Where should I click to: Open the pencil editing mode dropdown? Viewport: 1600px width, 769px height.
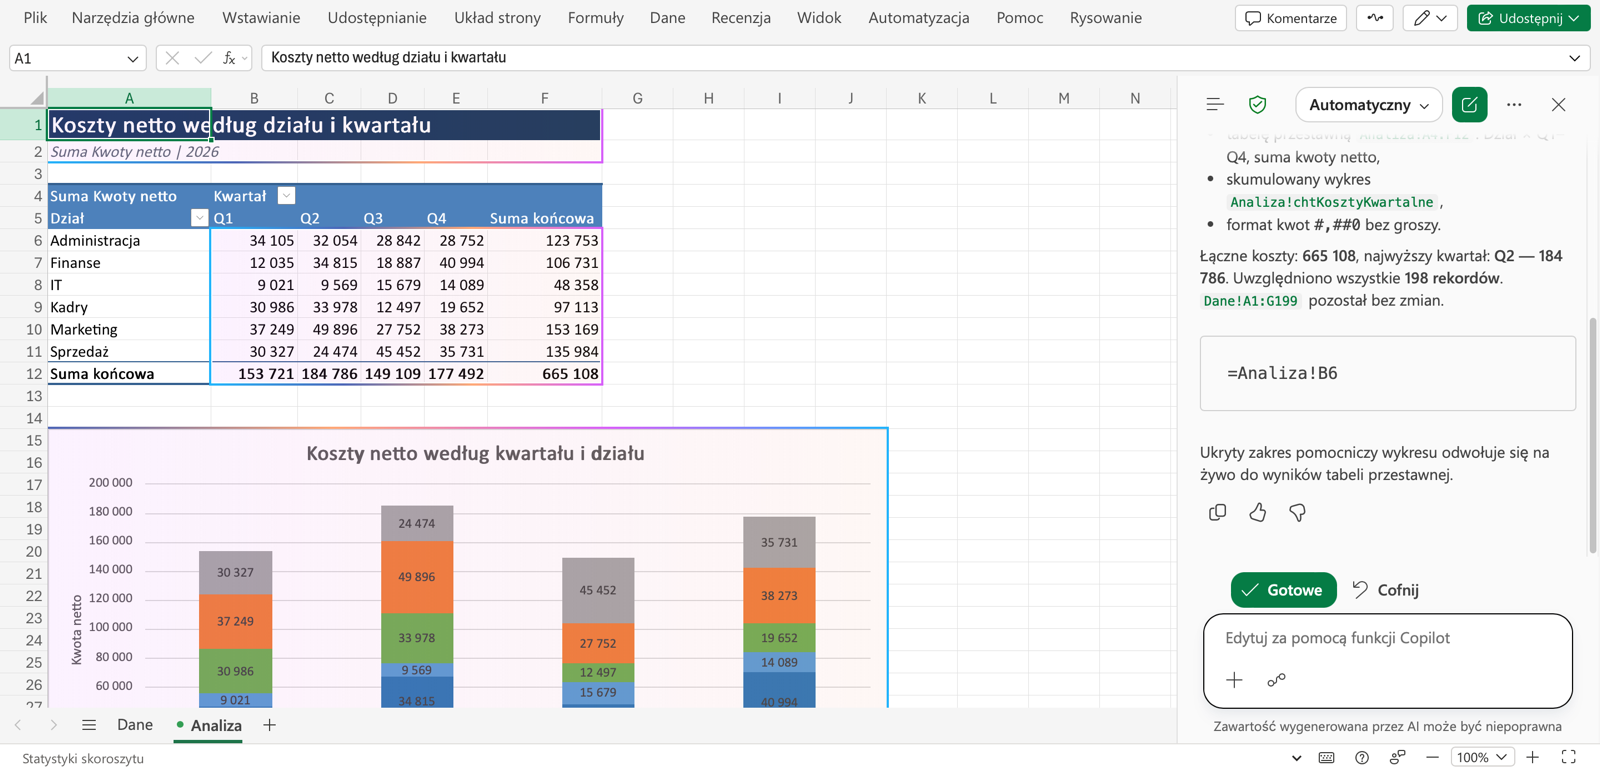click(x=1430, y=18)
